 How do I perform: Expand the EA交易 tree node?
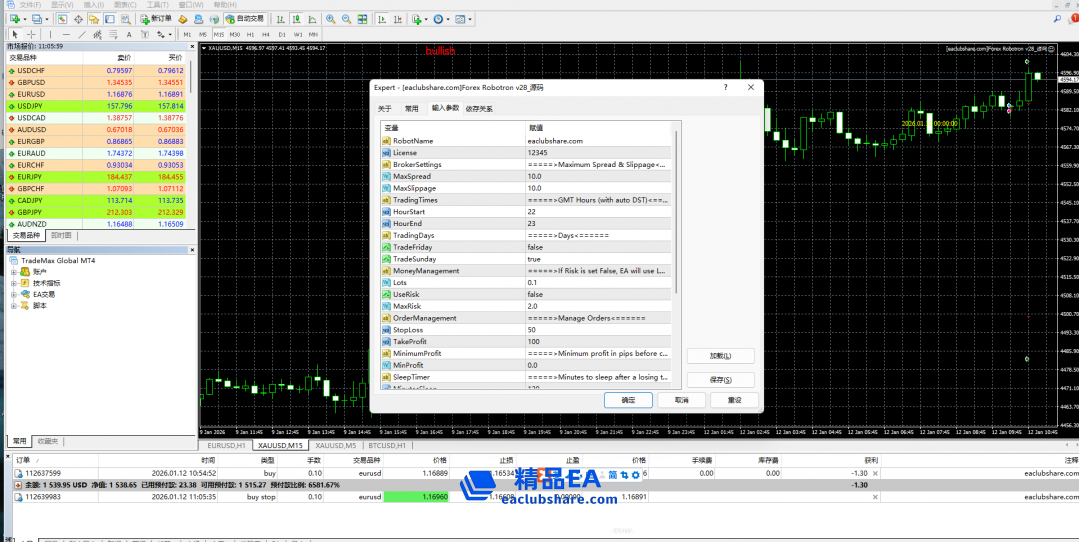[15, 294]
